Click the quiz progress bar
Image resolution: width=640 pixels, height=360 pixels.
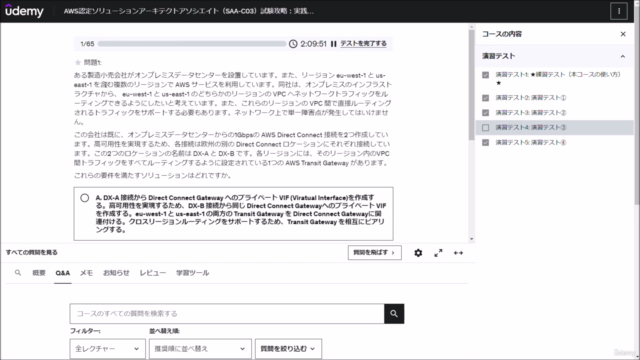click(x=191, y=44)
